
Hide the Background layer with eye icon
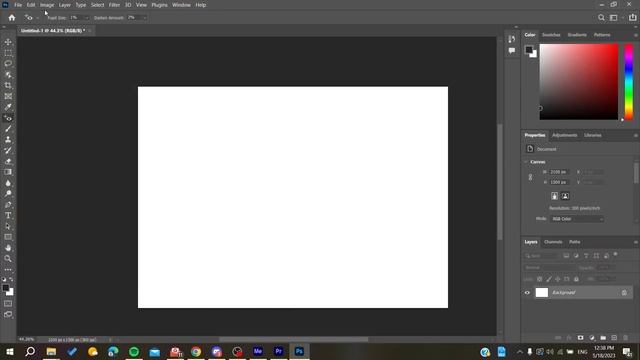[x=527, y=293]
